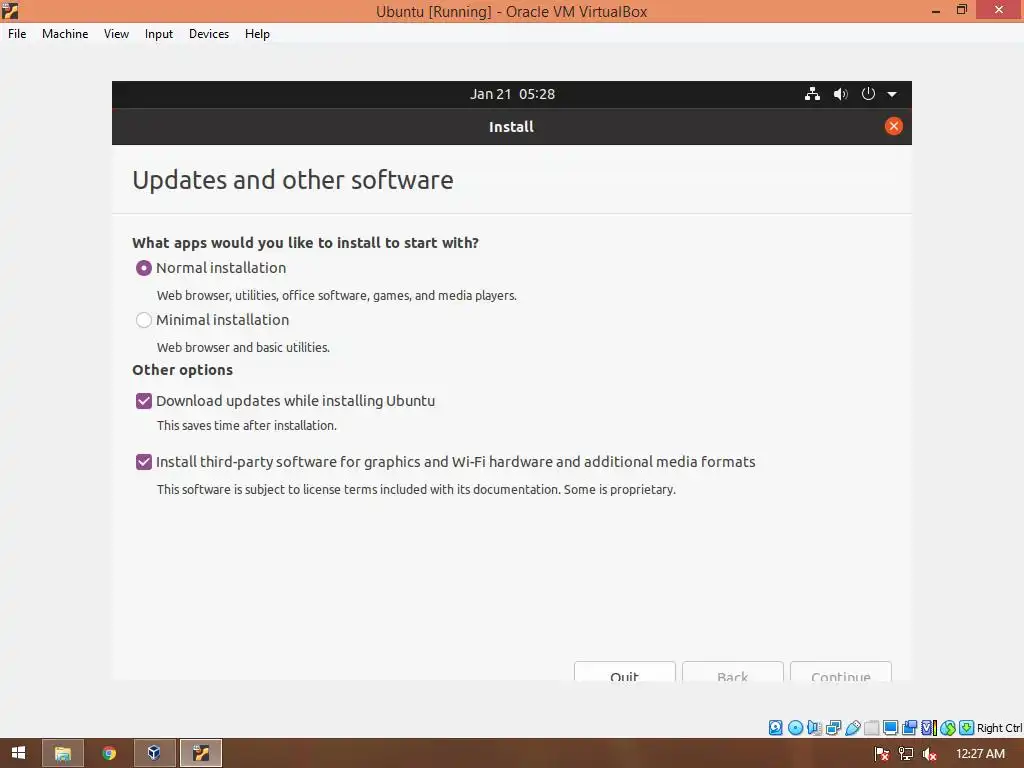Click the CPU virtualization status icon

[x=929, y=728]
